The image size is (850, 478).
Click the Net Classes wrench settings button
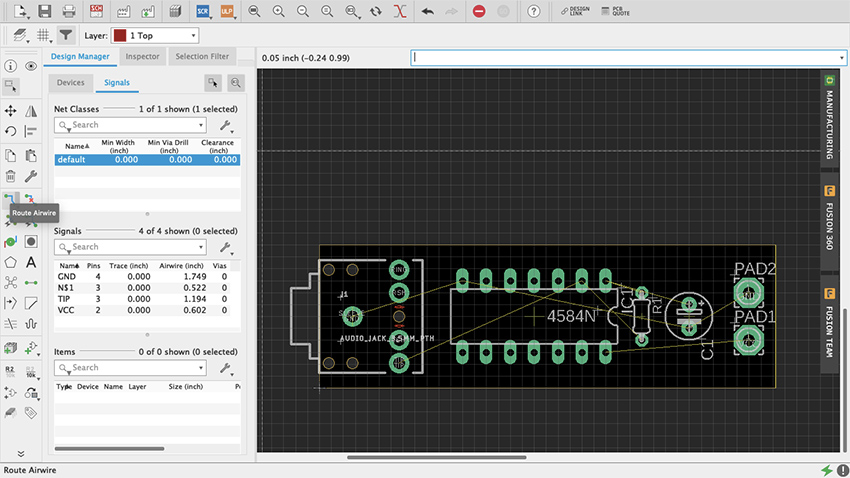226,126
